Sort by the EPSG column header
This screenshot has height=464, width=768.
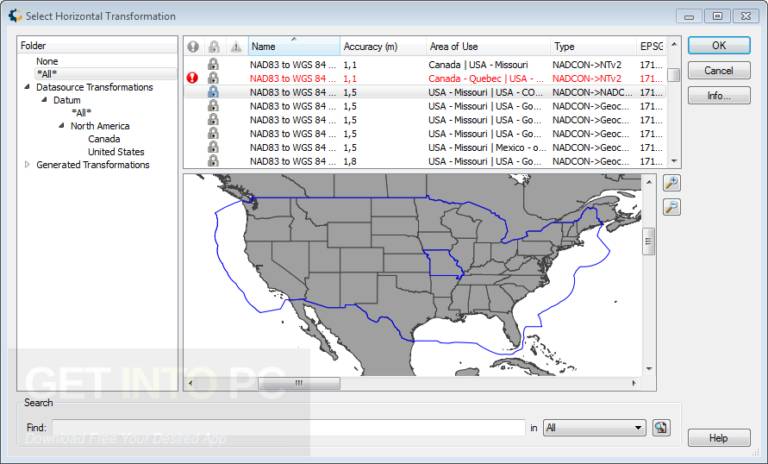pos(651,46)
